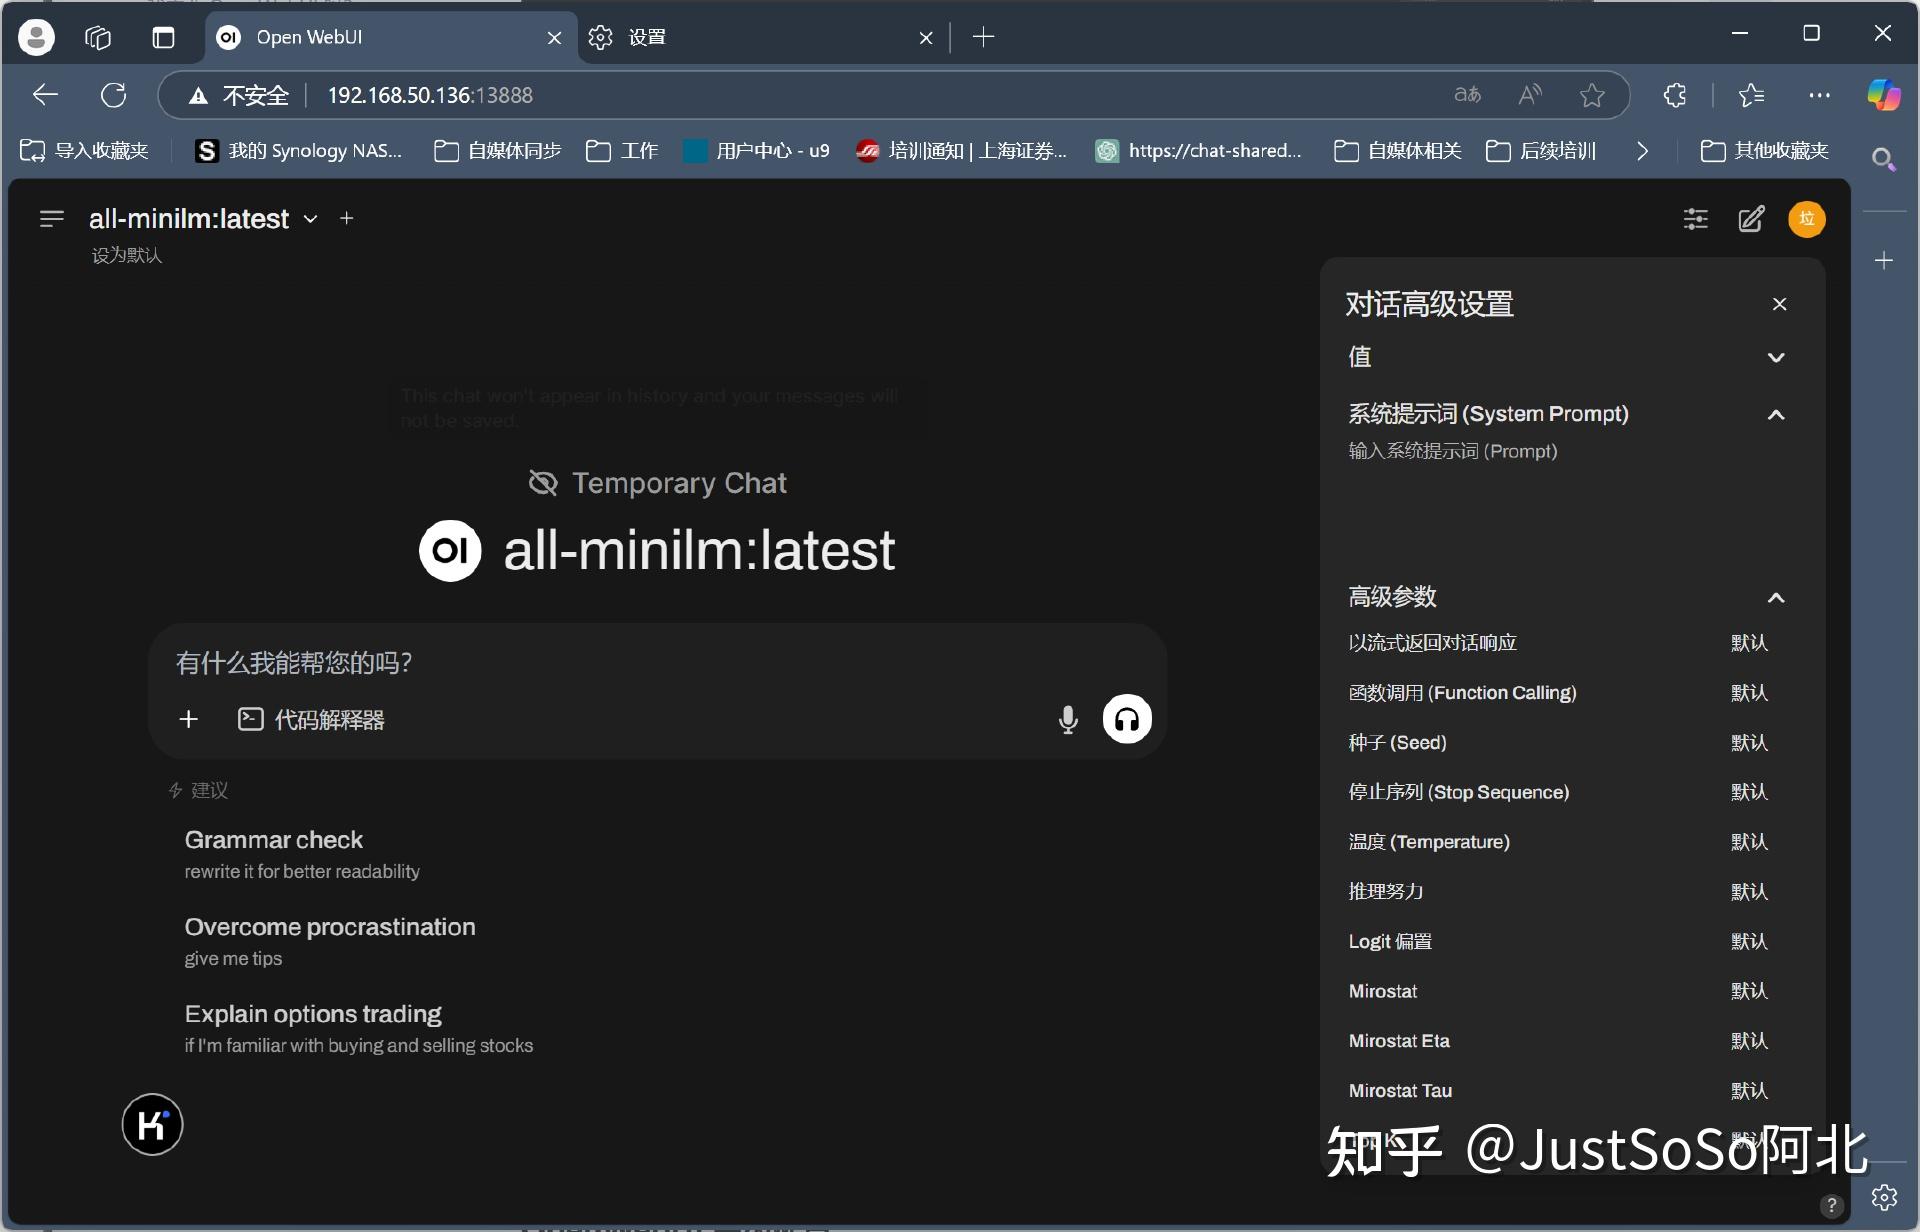Collapse the 高级参数 section
1920x1232 pixels.
tap(1777, 597)
